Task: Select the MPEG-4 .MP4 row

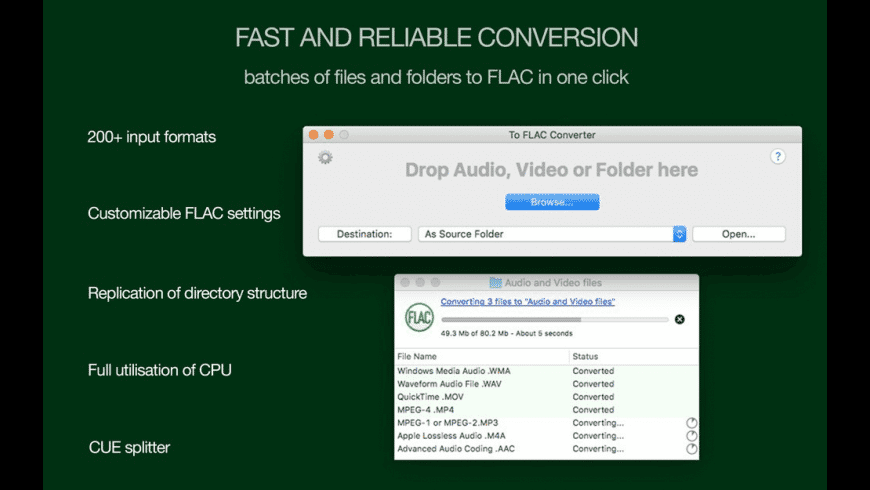Action: (x=547, y=410)
